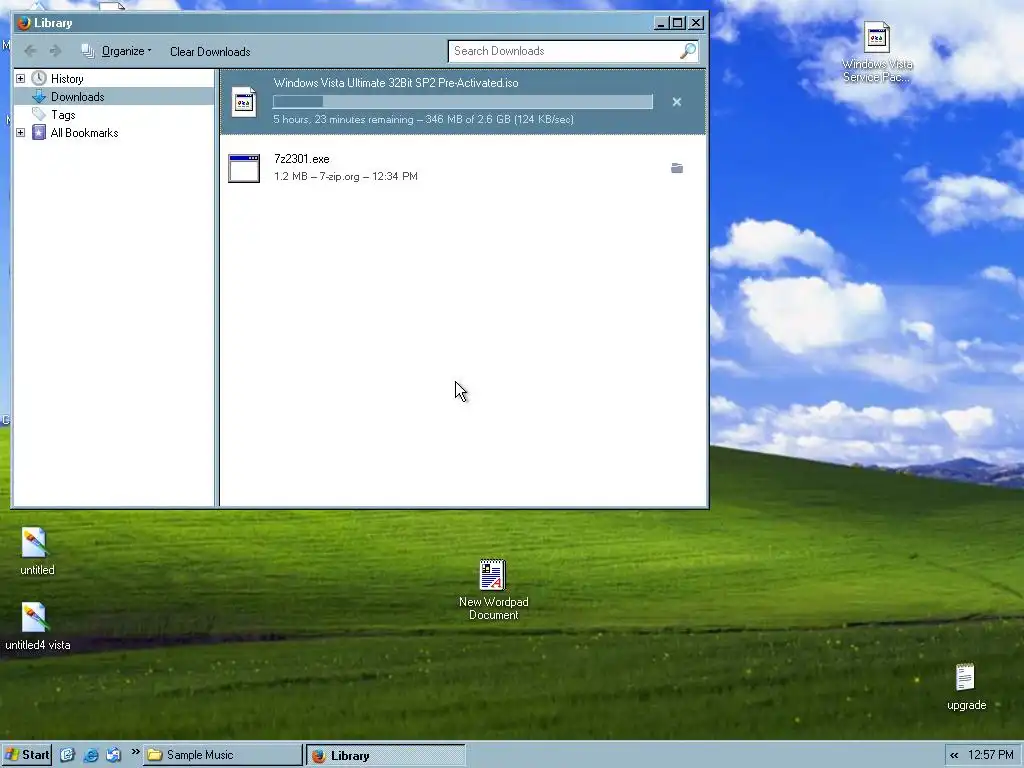Minimize the Library window
This screenshot has width=1024, height=768.
click(x=661, y=23)
